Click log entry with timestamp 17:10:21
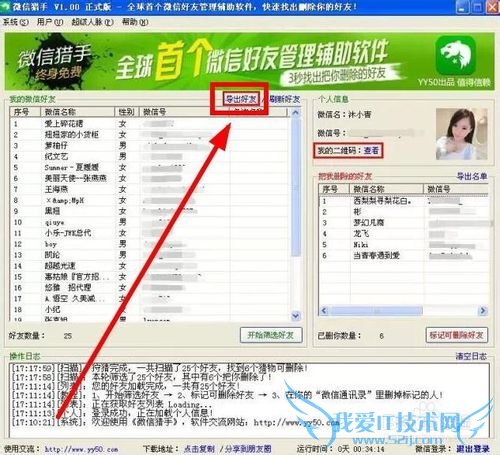Viewport: 500px width, 455px height. pyautogui.click(x=176, y=422)
